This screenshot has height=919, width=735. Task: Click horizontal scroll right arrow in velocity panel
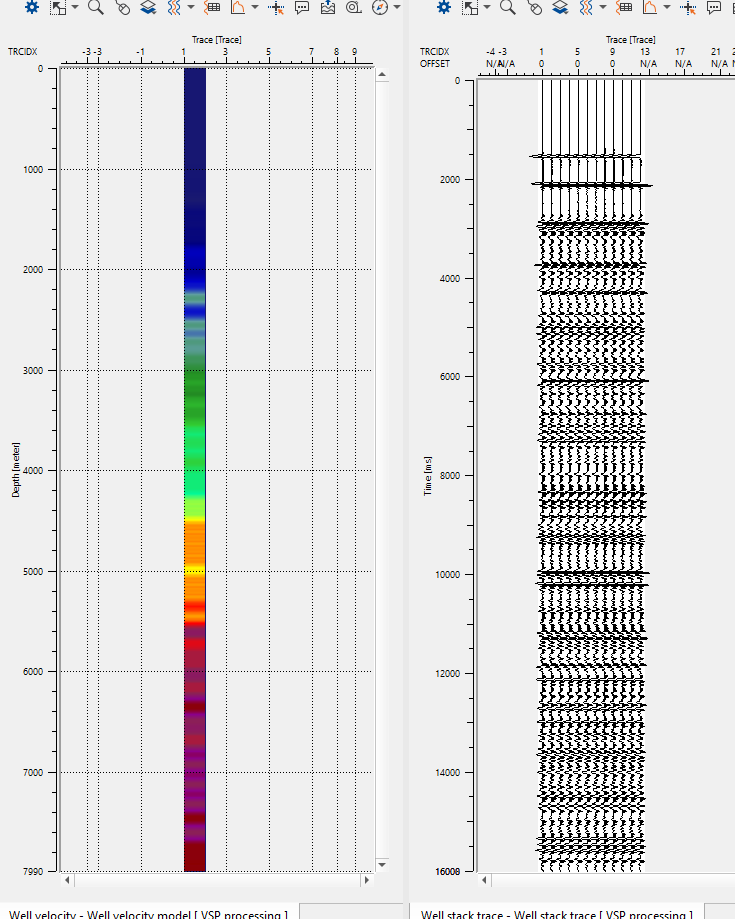click(367, 879)
